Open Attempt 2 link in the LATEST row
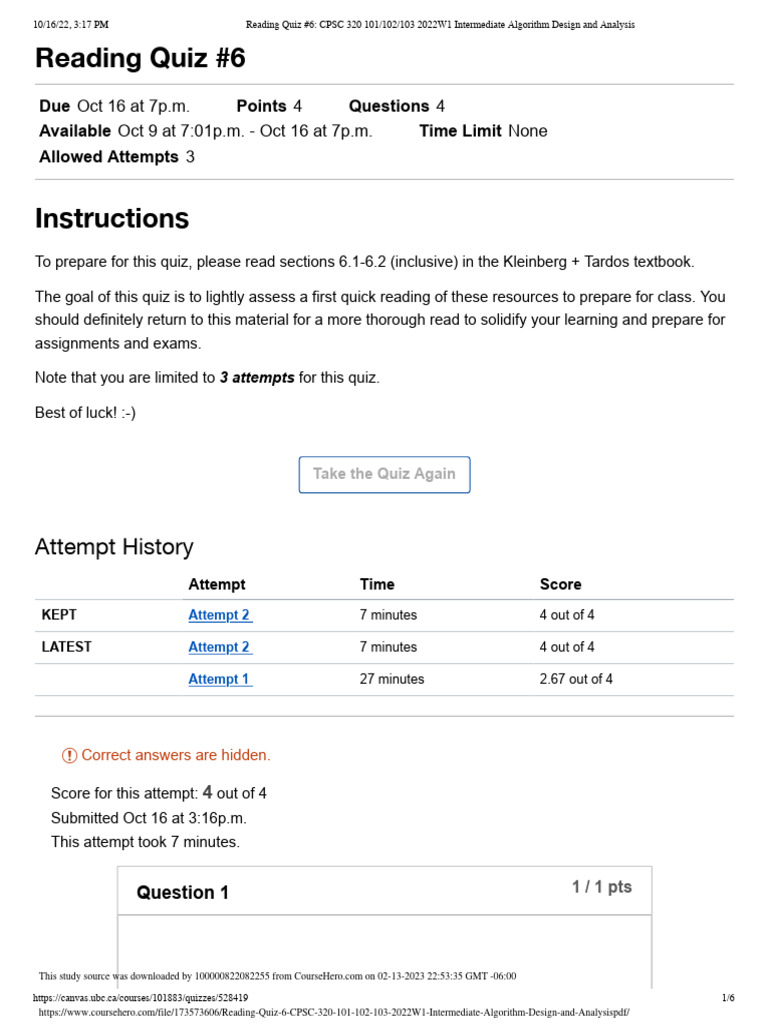 (219, 647)
